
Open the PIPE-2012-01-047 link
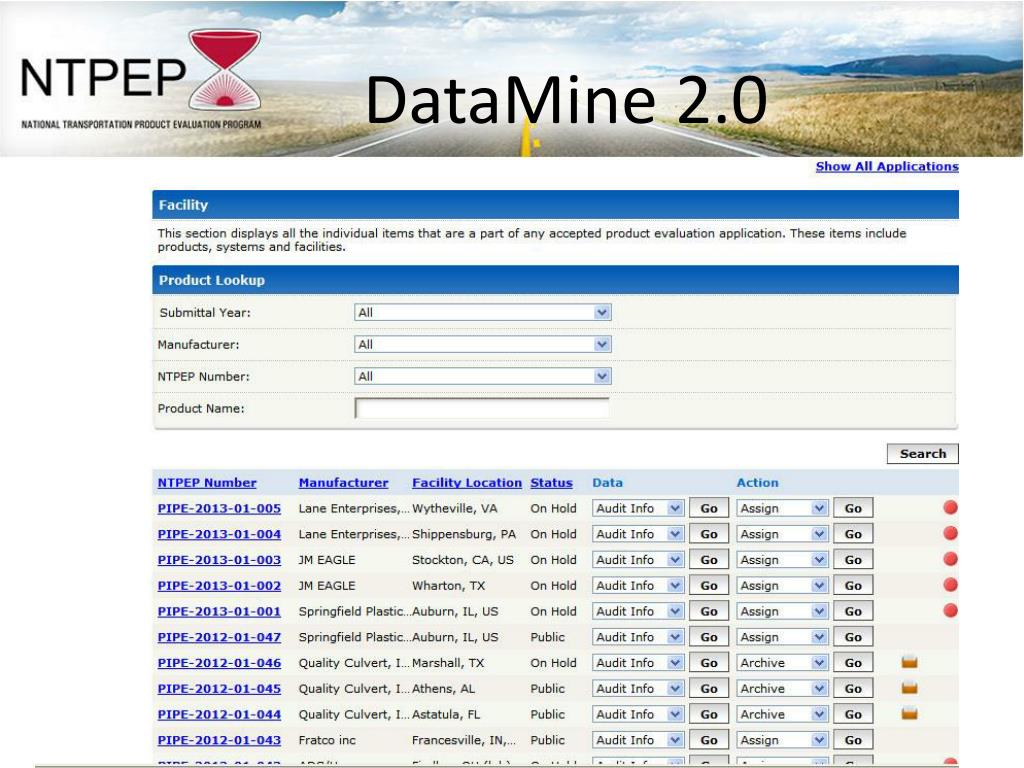pos(219,637)
